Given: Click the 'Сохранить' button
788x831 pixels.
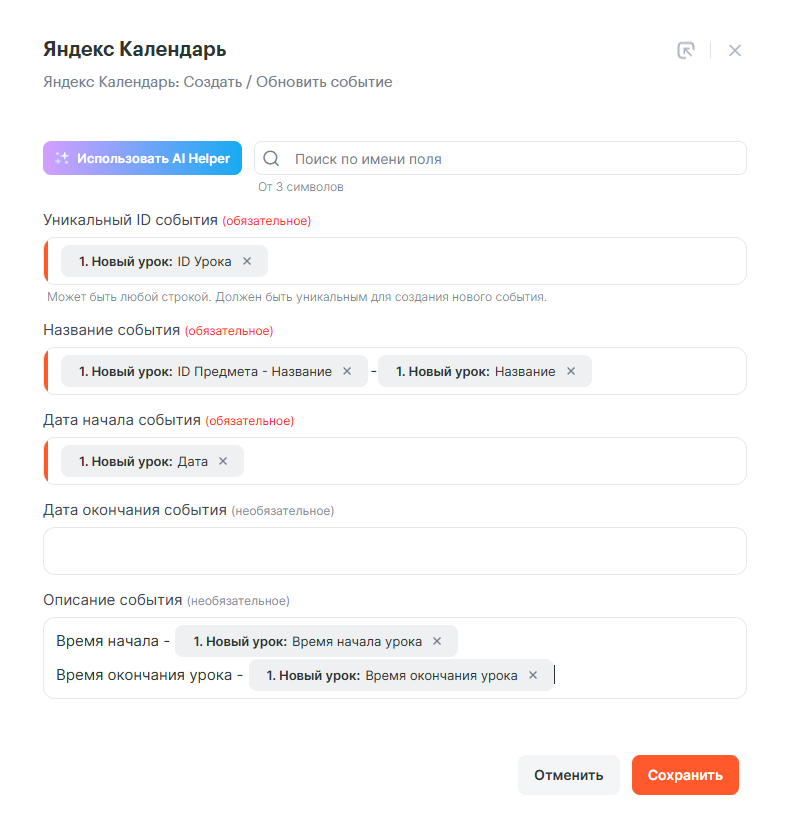Looking at the screenshot, I should coord(685,775).
